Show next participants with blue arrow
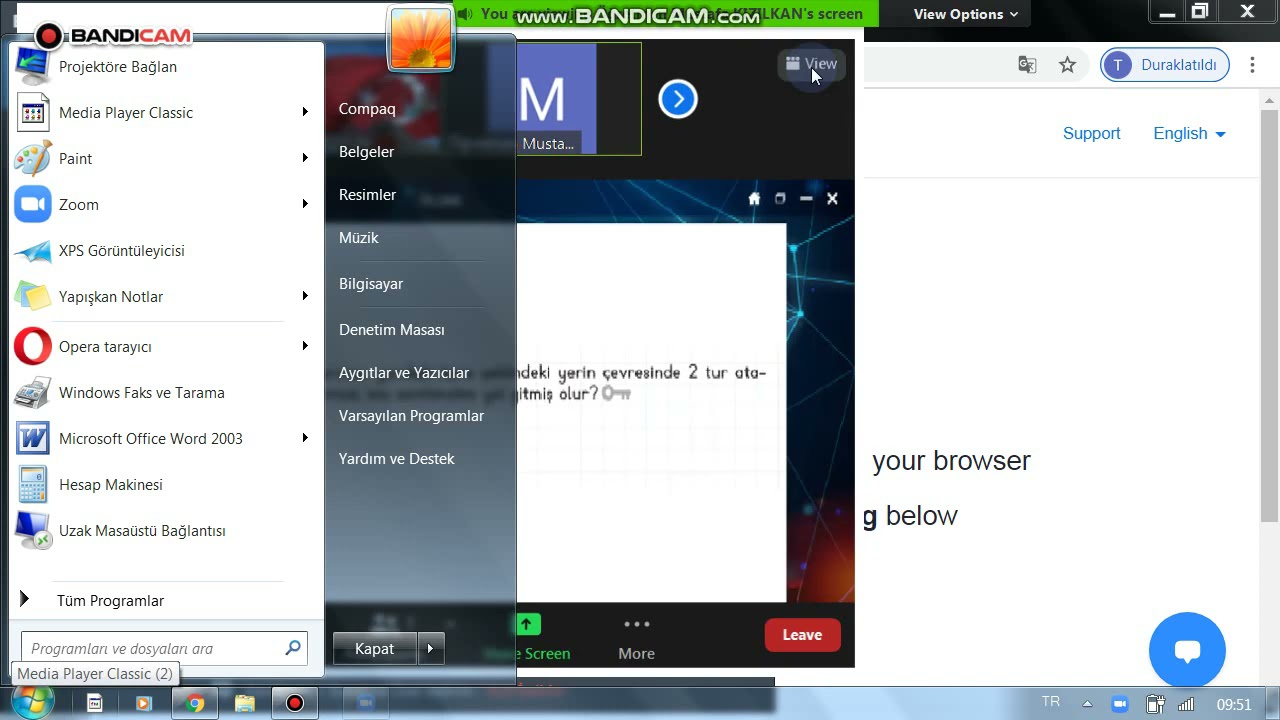This screenshot has width=1280, height=720. point(678,99)
